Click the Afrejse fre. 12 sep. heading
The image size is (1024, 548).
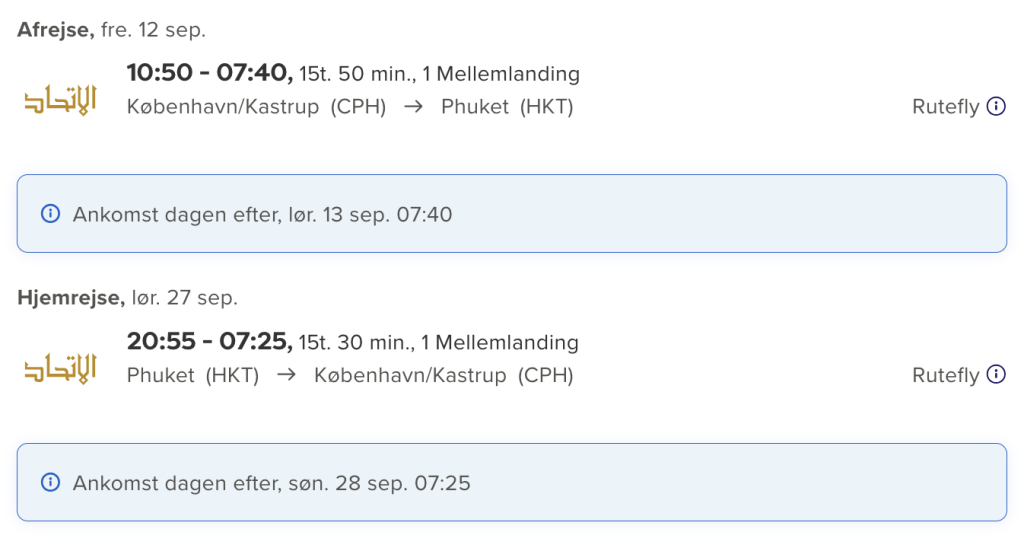tap(111, 30)
